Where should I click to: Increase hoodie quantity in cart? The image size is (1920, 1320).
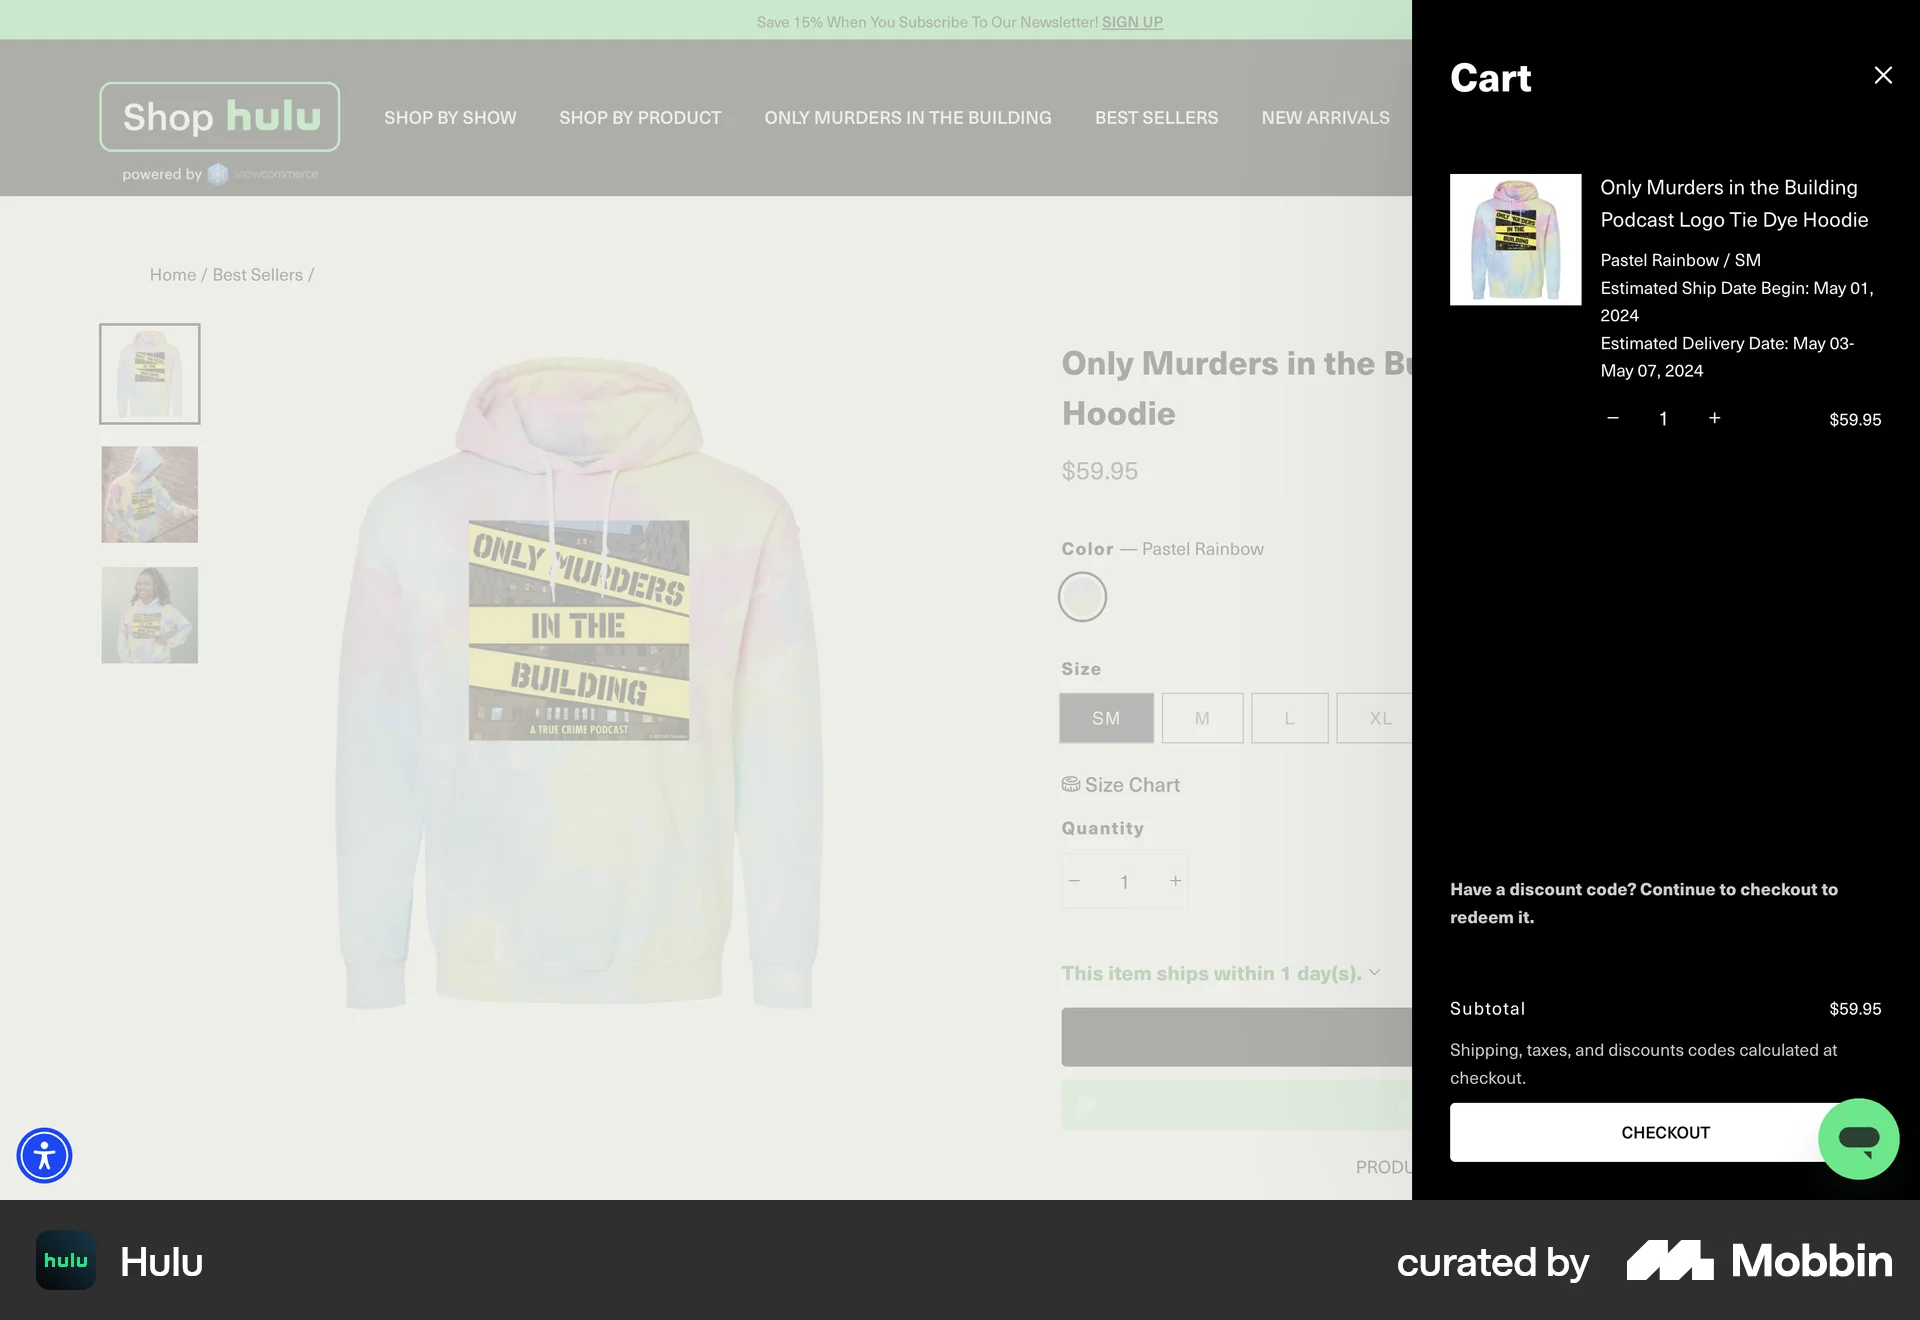tap(1714, 418)
